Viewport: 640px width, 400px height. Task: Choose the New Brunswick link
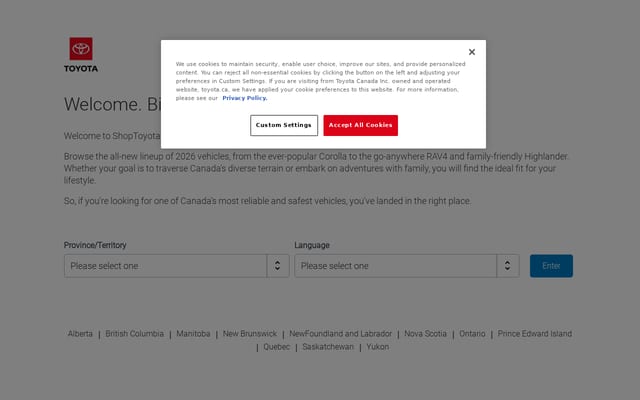pyautogui.click(x=250, y=333)
